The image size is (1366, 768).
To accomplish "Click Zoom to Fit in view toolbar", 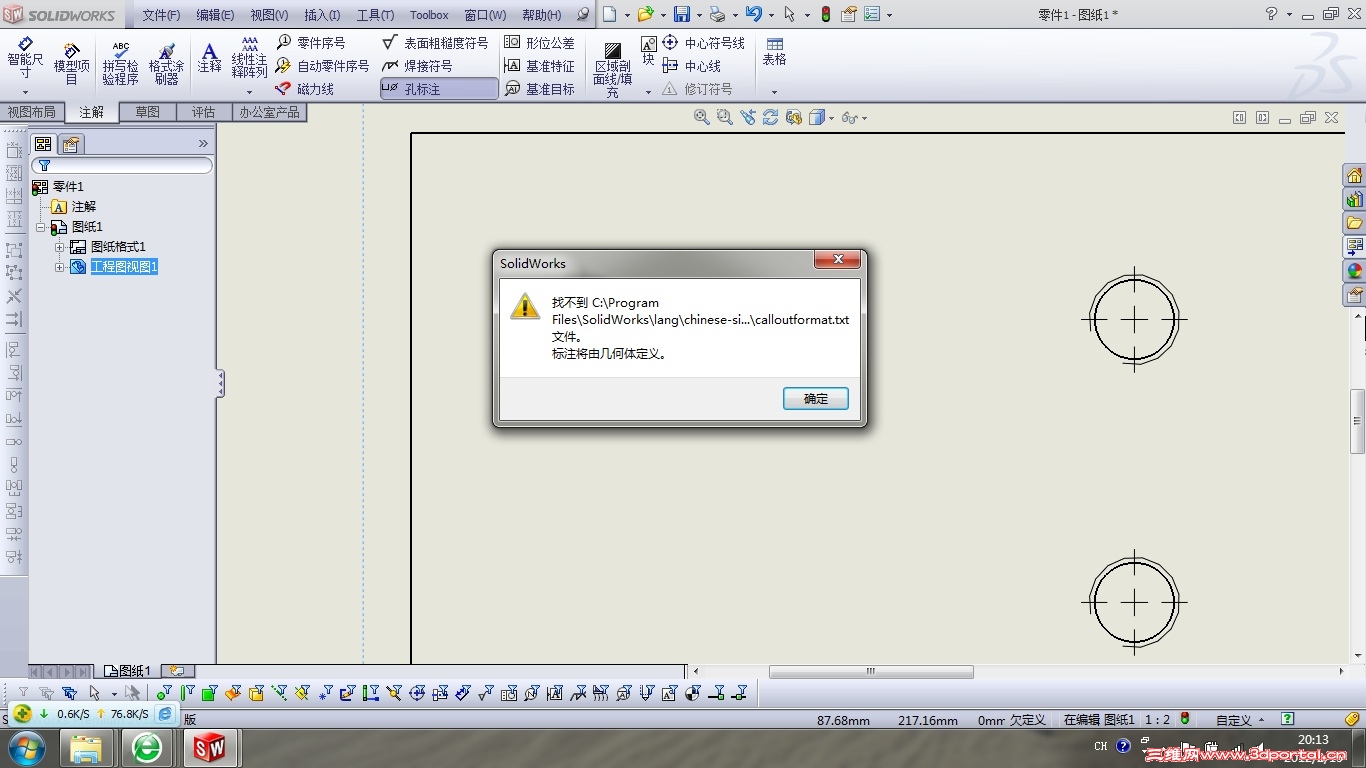I will pyautogui.click(x=702, y=118).
